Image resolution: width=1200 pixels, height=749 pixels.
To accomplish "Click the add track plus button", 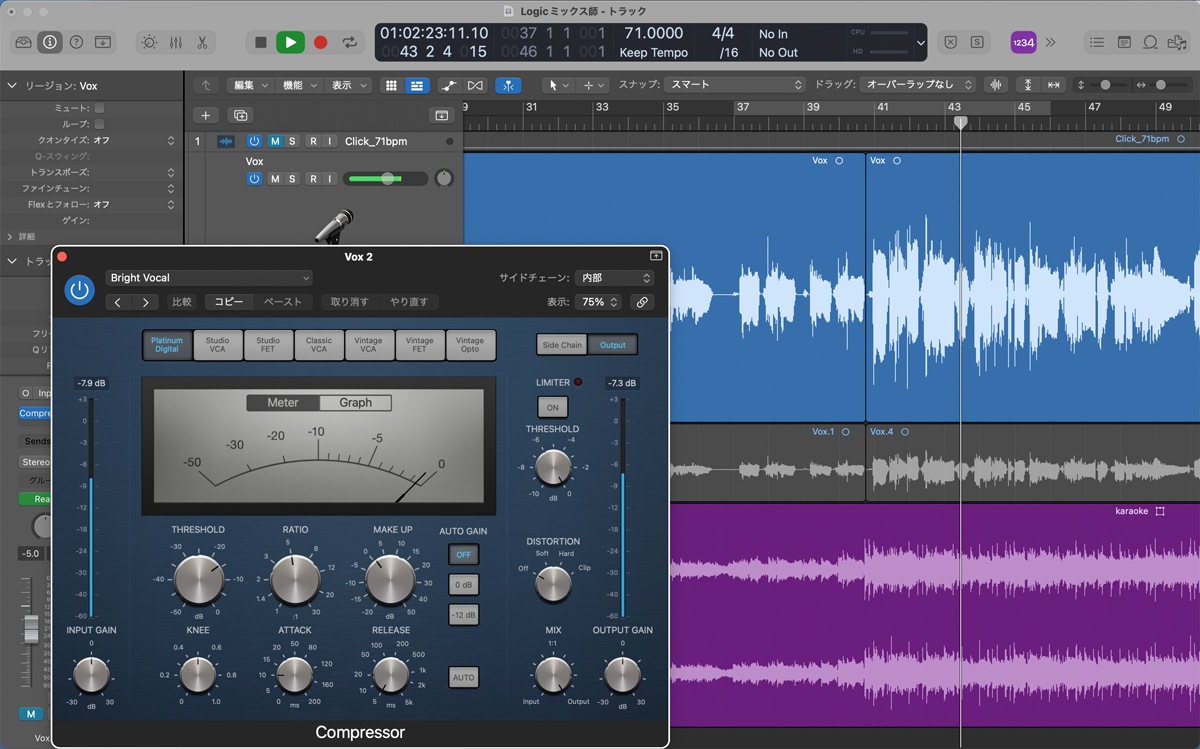I will coord(205,115).
